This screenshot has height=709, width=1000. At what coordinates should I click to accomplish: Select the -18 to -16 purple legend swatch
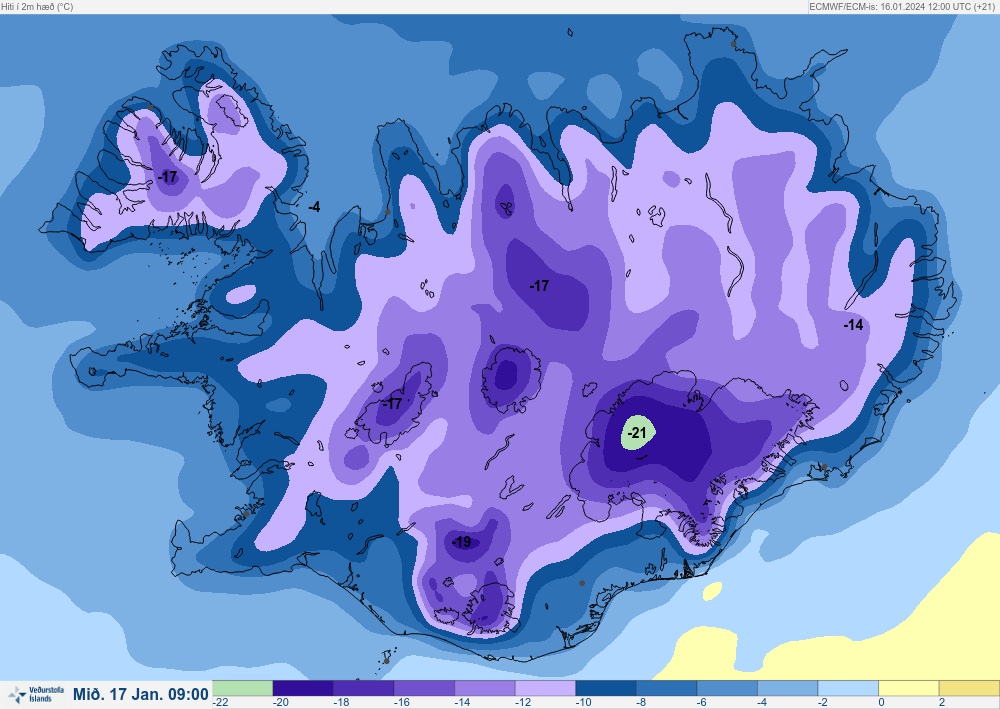364,688
